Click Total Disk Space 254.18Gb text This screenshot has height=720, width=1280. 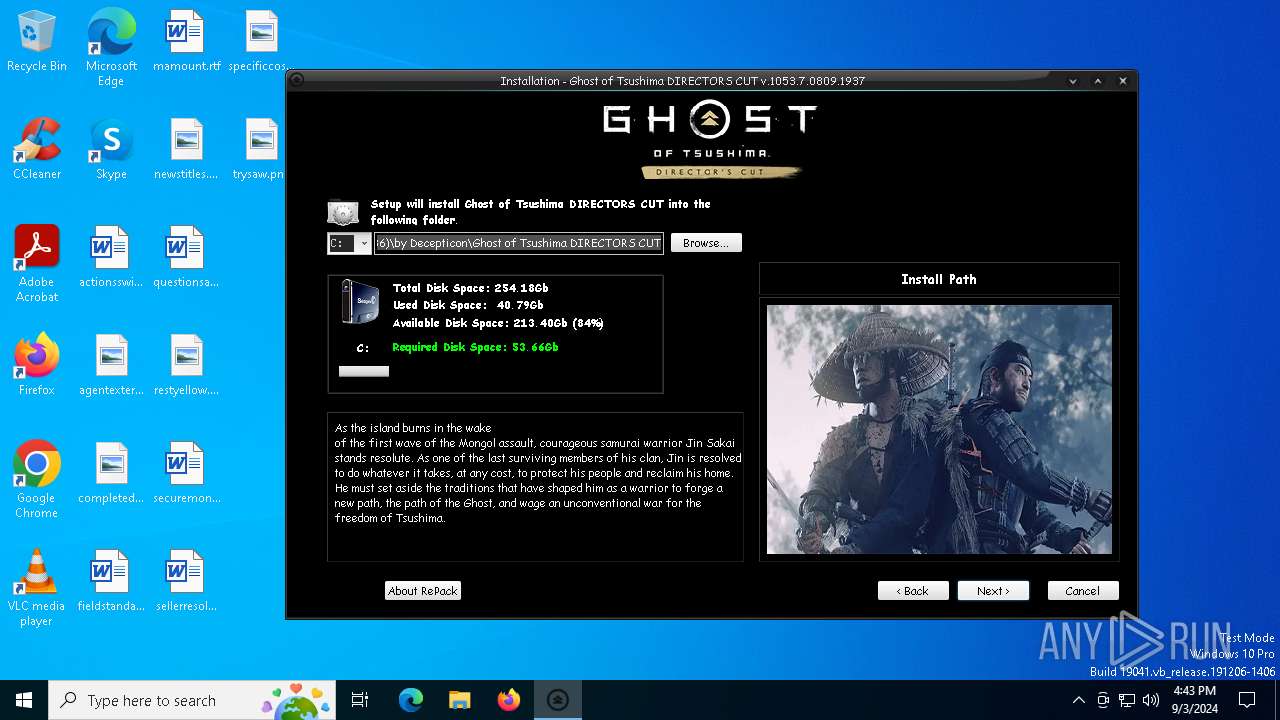coord(470,288)
